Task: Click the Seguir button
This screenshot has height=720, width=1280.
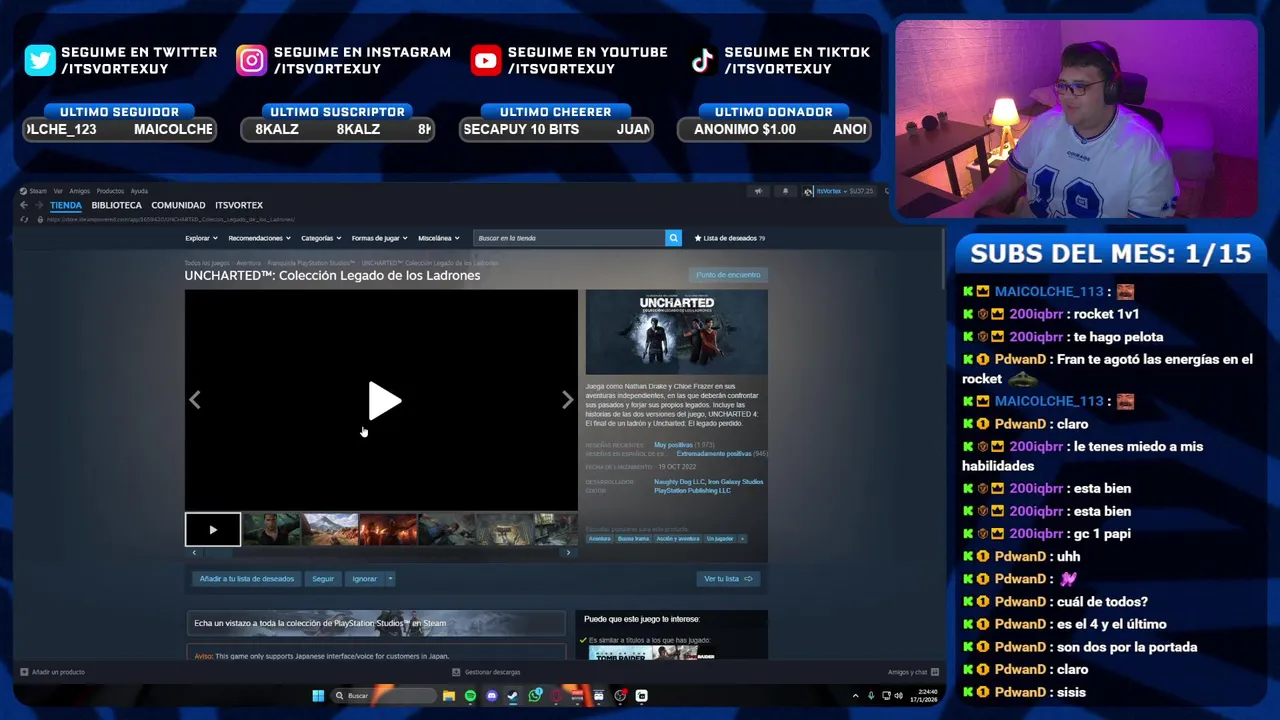Action: [323, 579]
